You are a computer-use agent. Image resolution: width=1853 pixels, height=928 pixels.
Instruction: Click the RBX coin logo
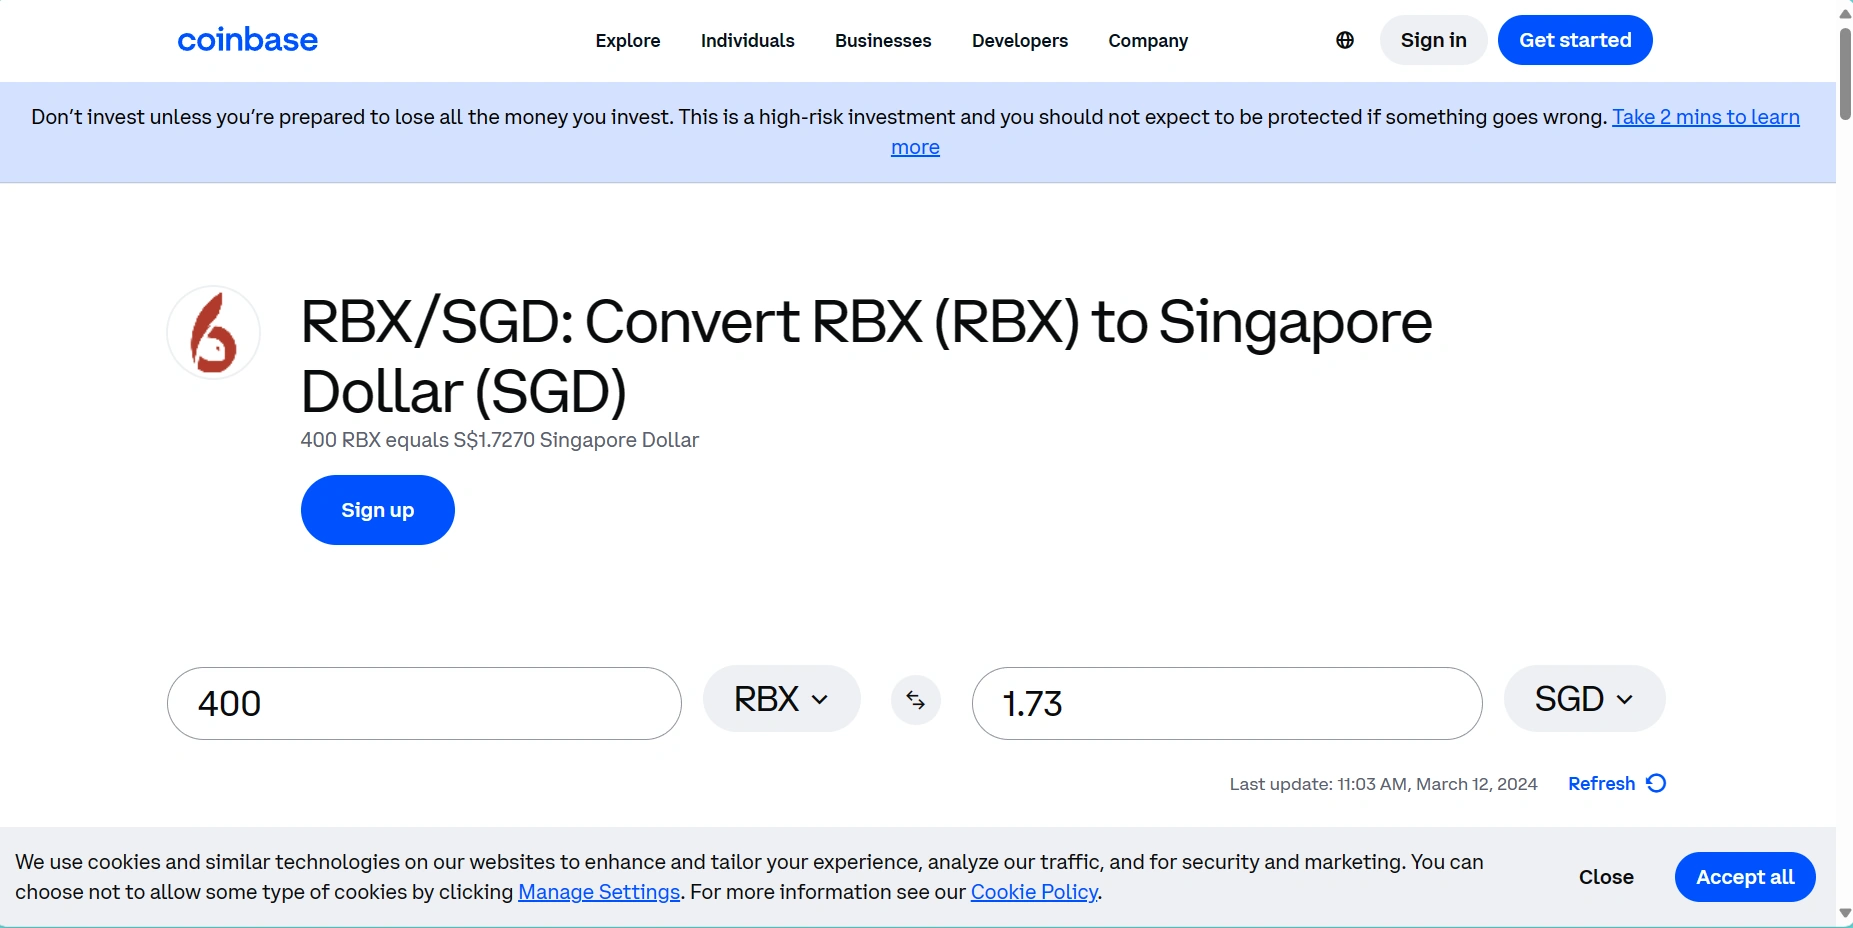(x=213, y=332)
